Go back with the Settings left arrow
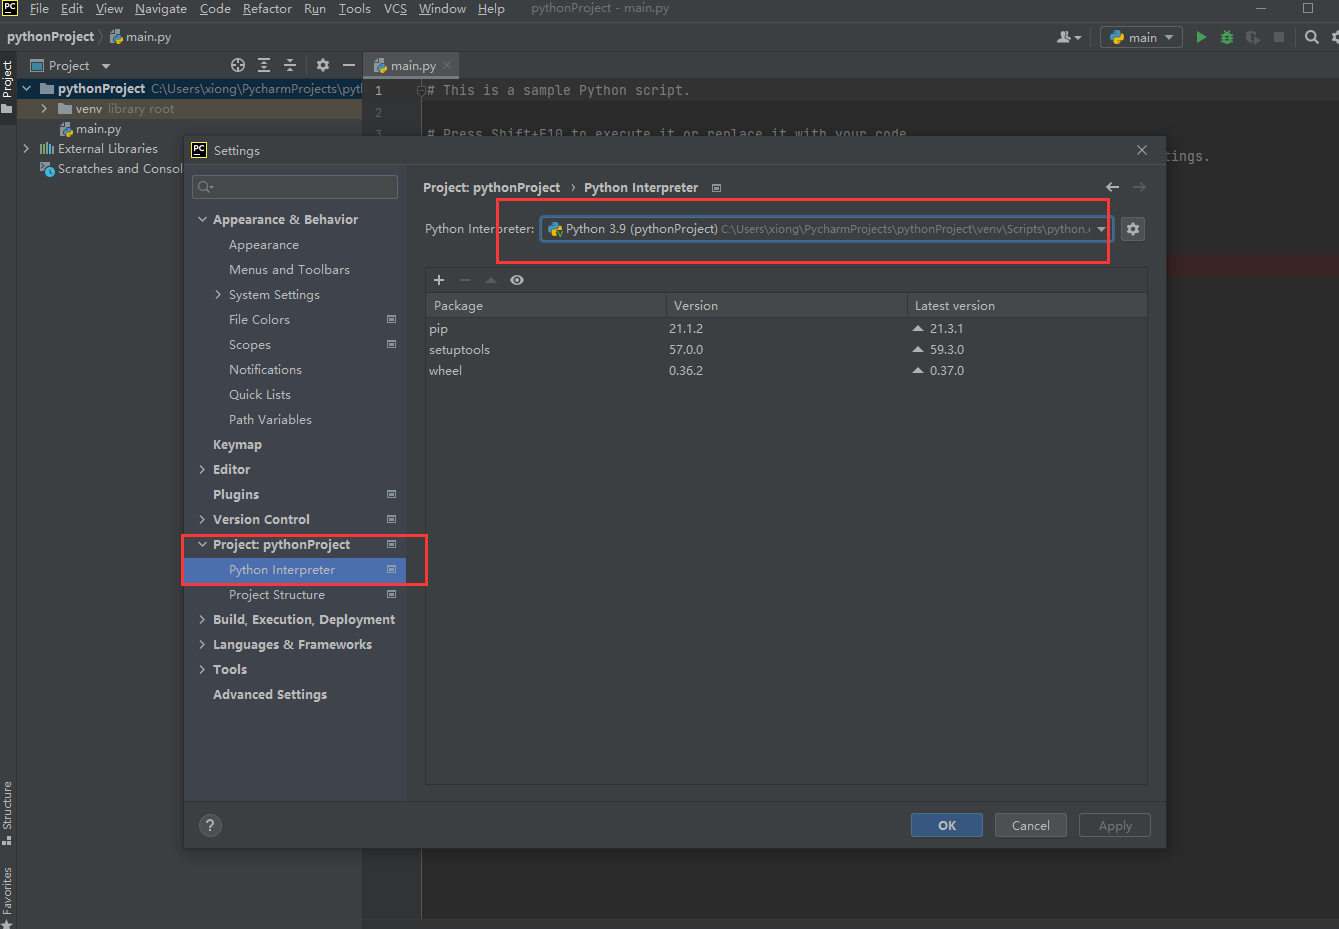Screen dimensions: 1339x929 coord(1112,187)
